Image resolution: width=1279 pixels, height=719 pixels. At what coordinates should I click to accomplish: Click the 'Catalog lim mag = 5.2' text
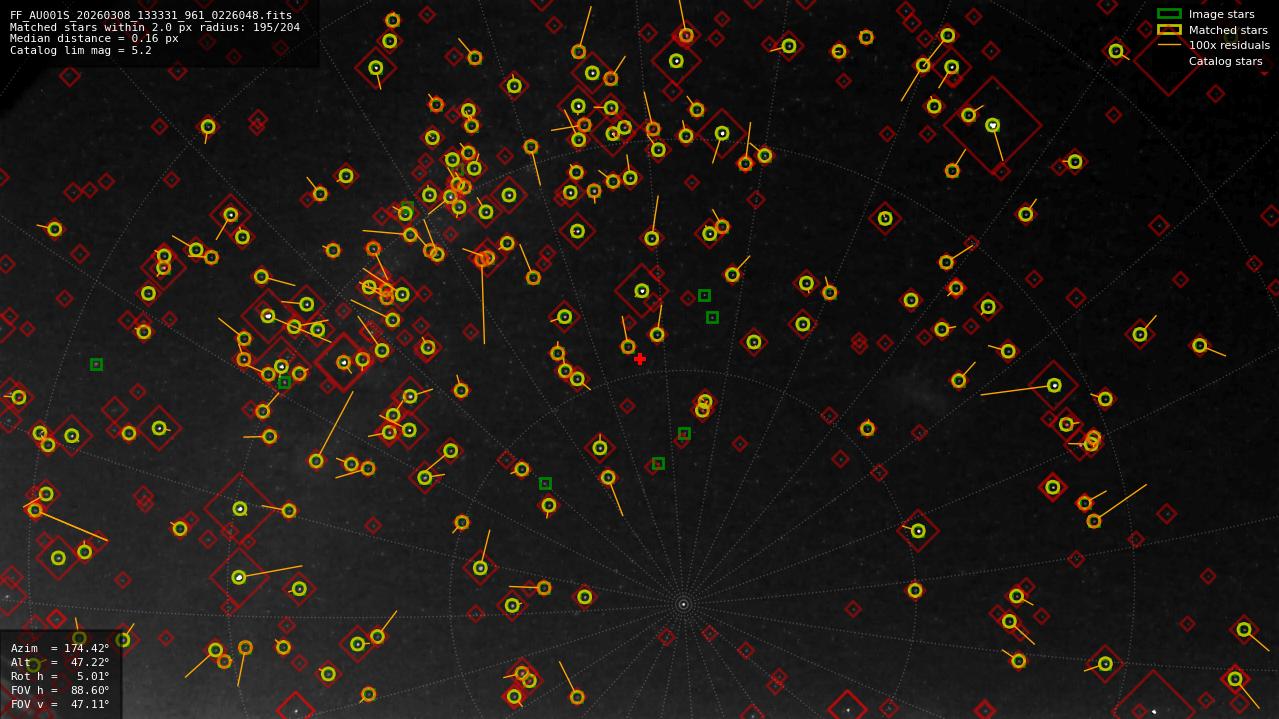click(81, 51)
